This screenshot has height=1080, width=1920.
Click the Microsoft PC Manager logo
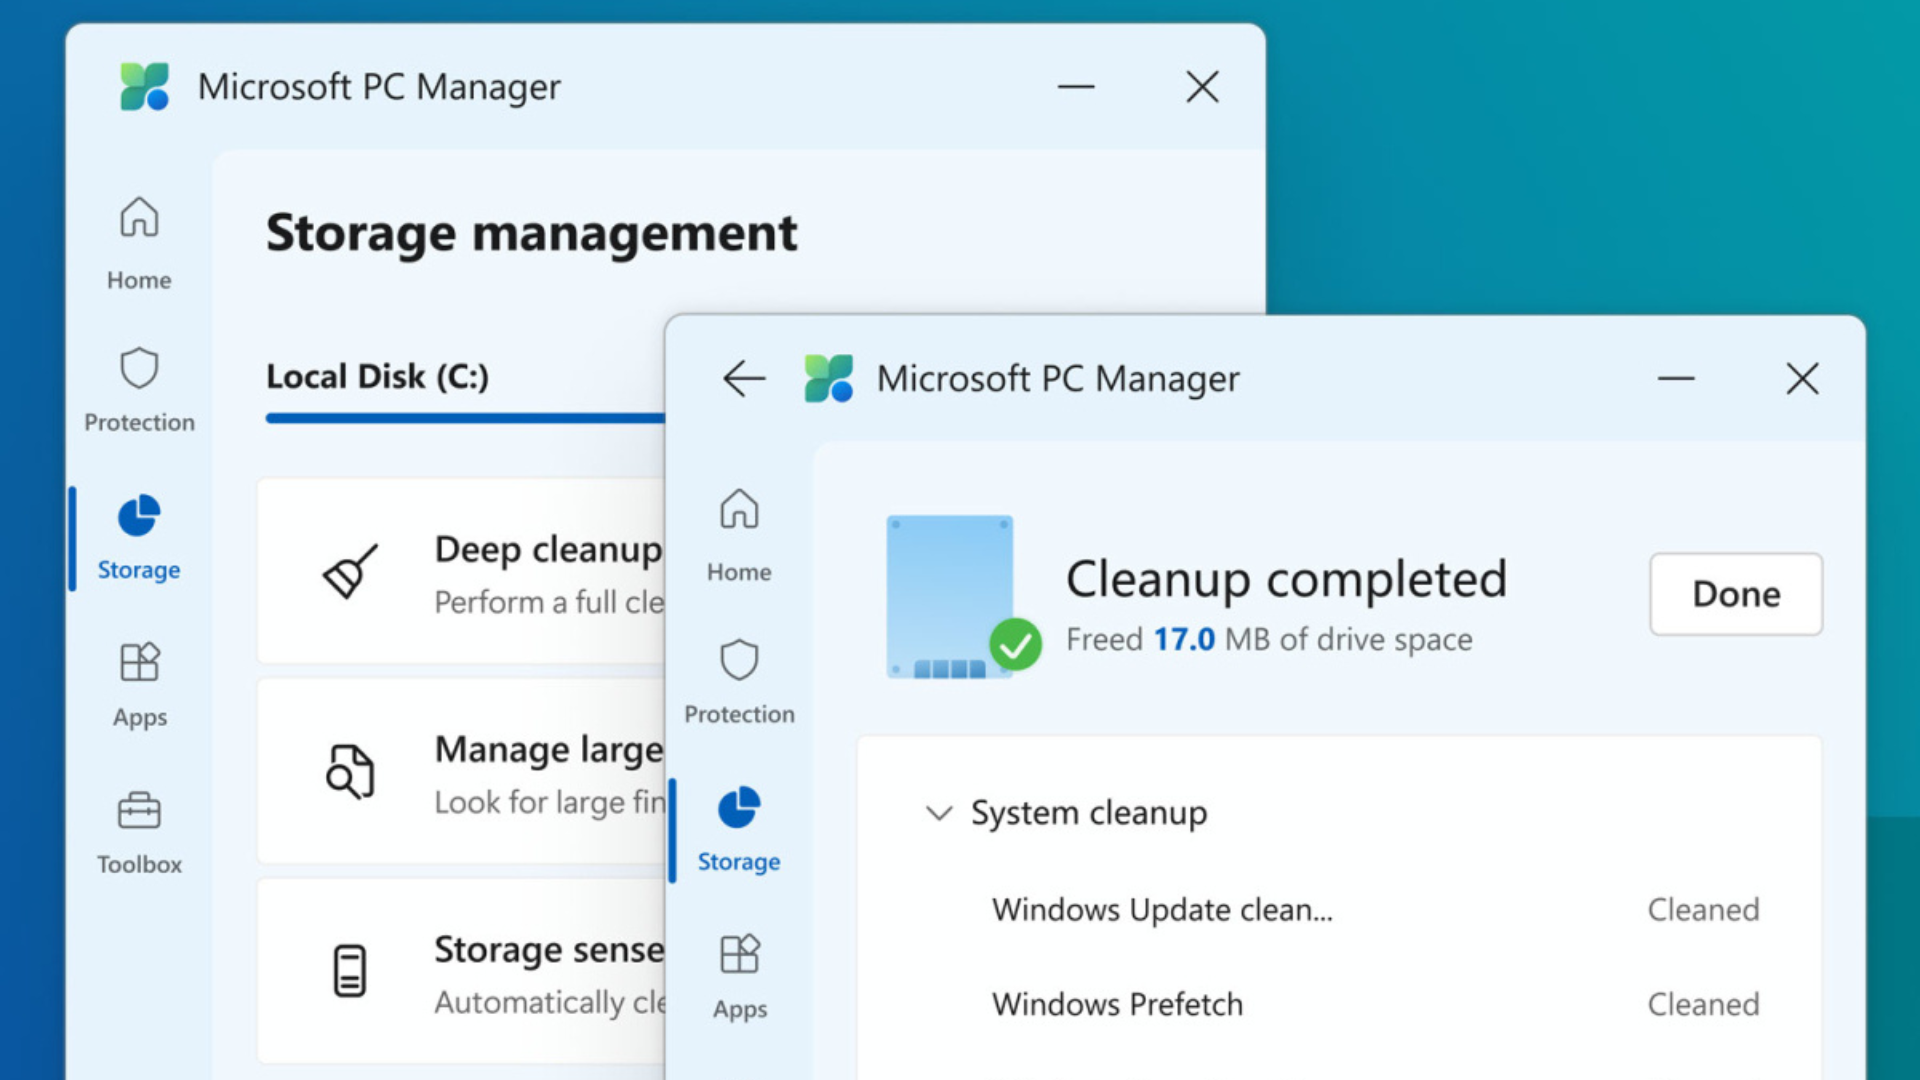[x=144, y=87]
